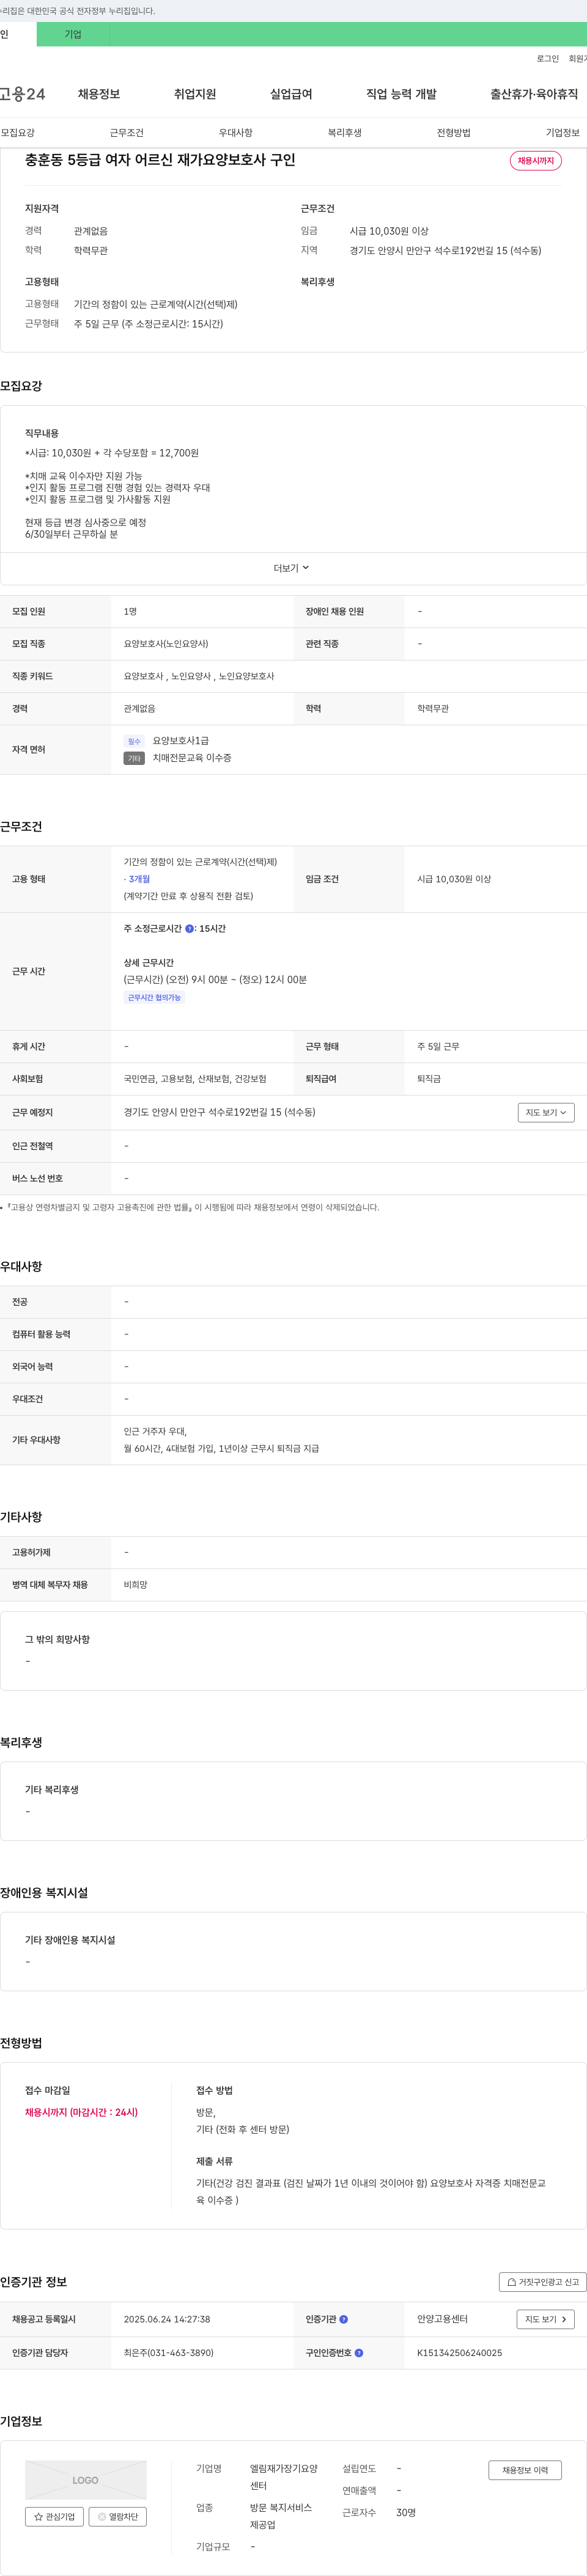
Task: Open 지도 보기 dropdown for 근무 예정지
Action: pos(546,1113)
